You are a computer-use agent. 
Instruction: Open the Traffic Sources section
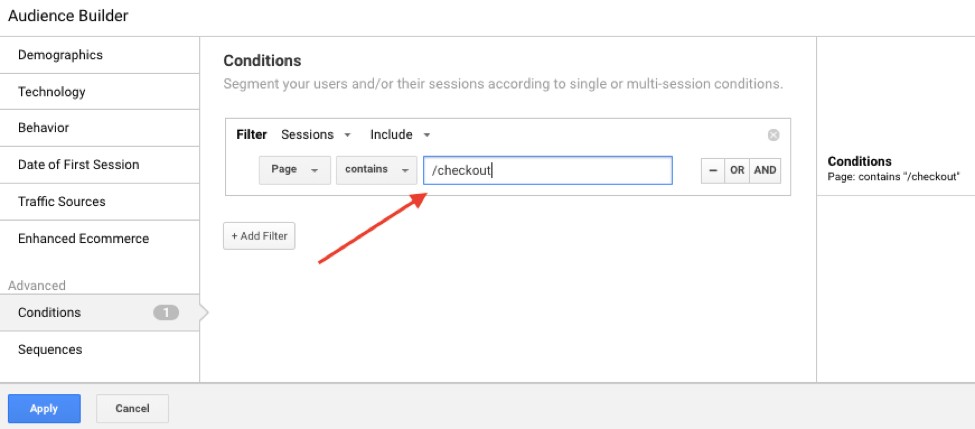[62, 202]
